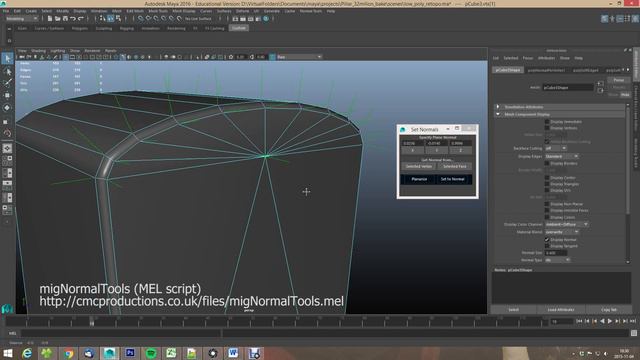Open the Display Color Channel dropdown
640x360 pixels.
coord(567,224)
